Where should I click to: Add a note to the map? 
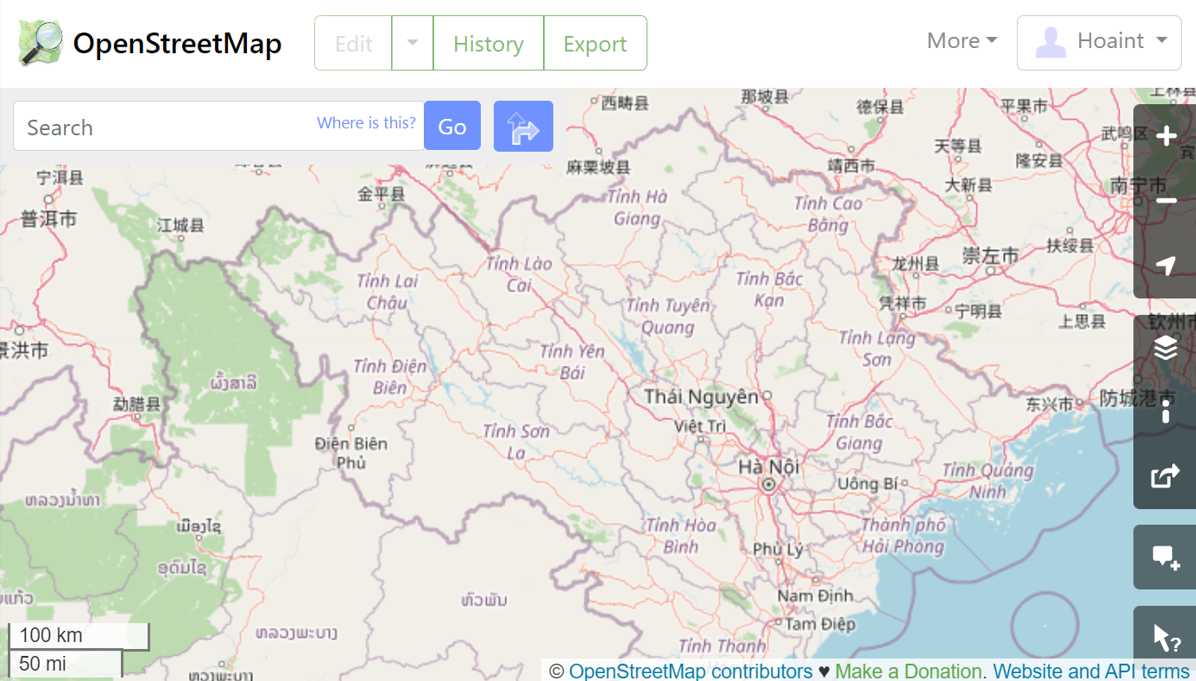(x=1165, y=557)
